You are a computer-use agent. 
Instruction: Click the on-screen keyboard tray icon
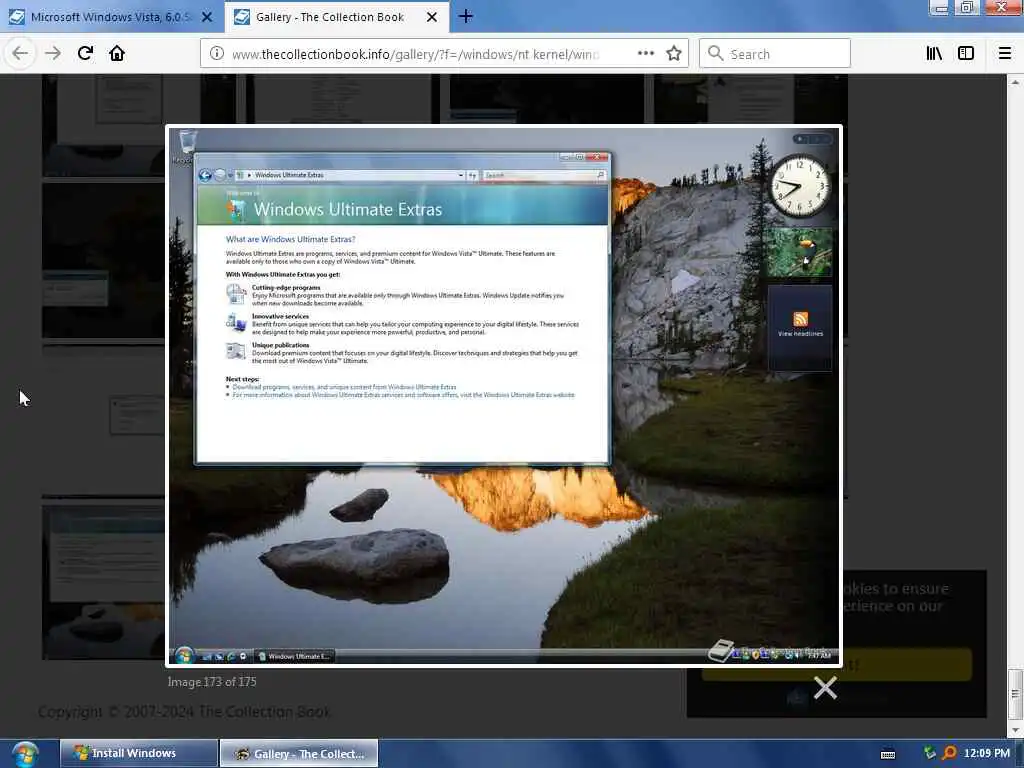point(888,754)
